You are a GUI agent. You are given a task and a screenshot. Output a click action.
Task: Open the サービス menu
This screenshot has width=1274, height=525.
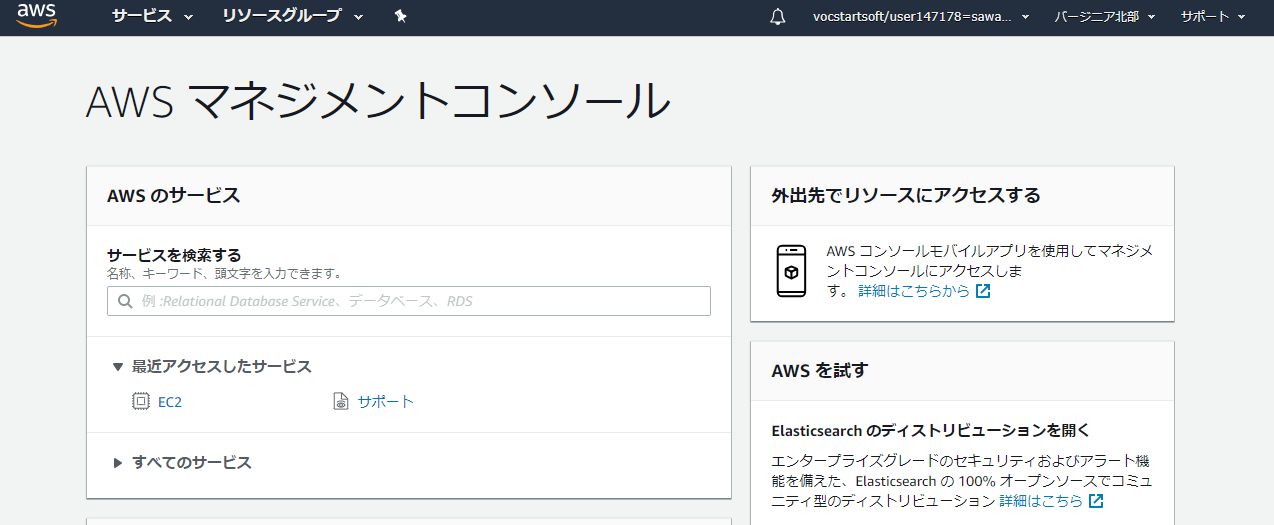pos(152,16)
